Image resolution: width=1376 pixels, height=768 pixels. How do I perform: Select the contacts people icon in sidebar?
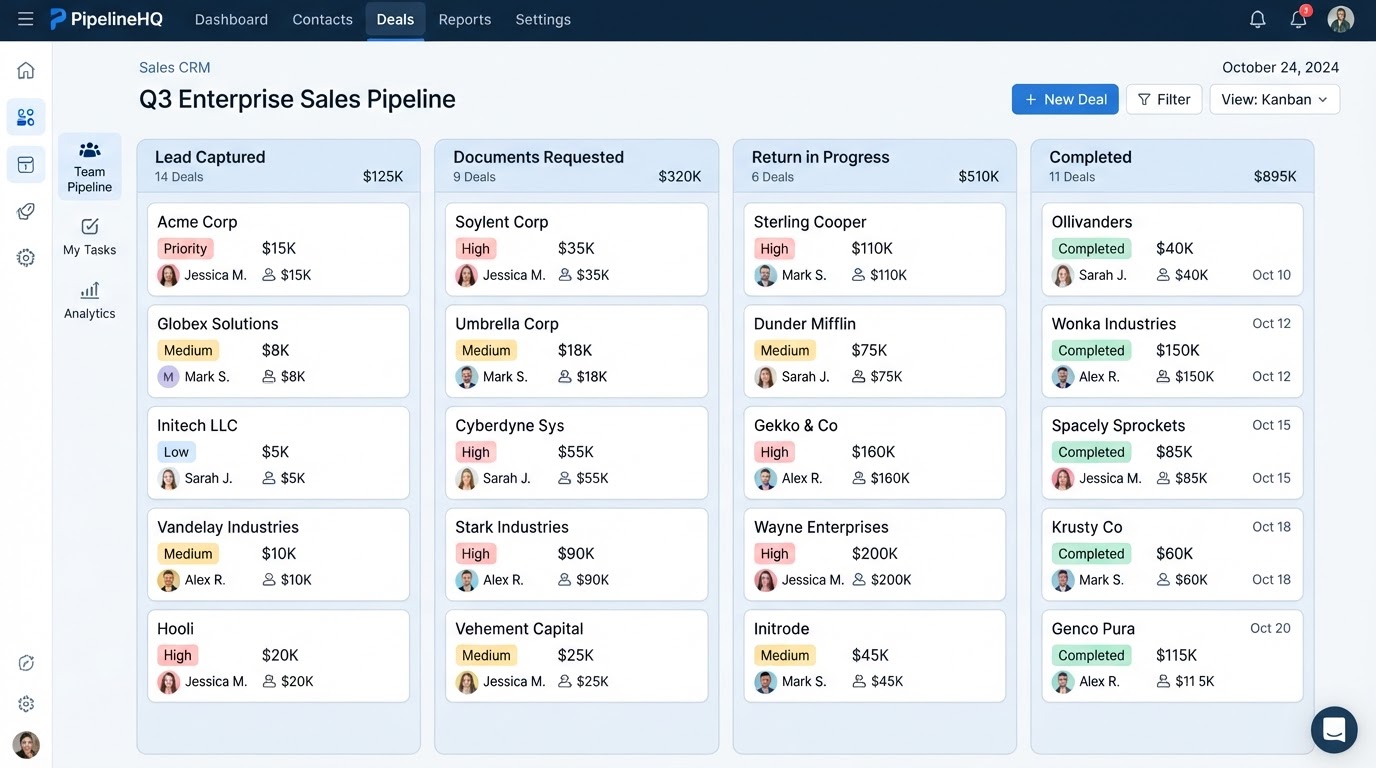tap(26, 117)
